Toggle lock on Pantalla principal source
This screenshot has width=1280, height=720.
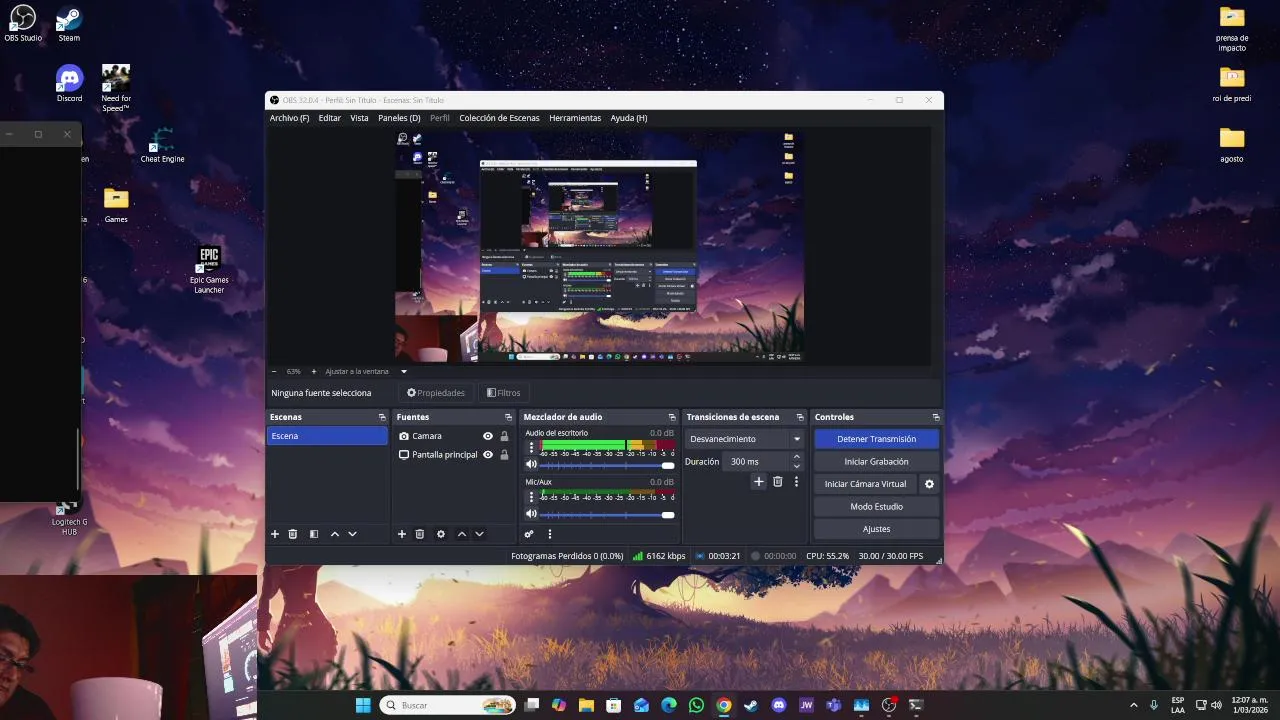[x=504, y=455]
